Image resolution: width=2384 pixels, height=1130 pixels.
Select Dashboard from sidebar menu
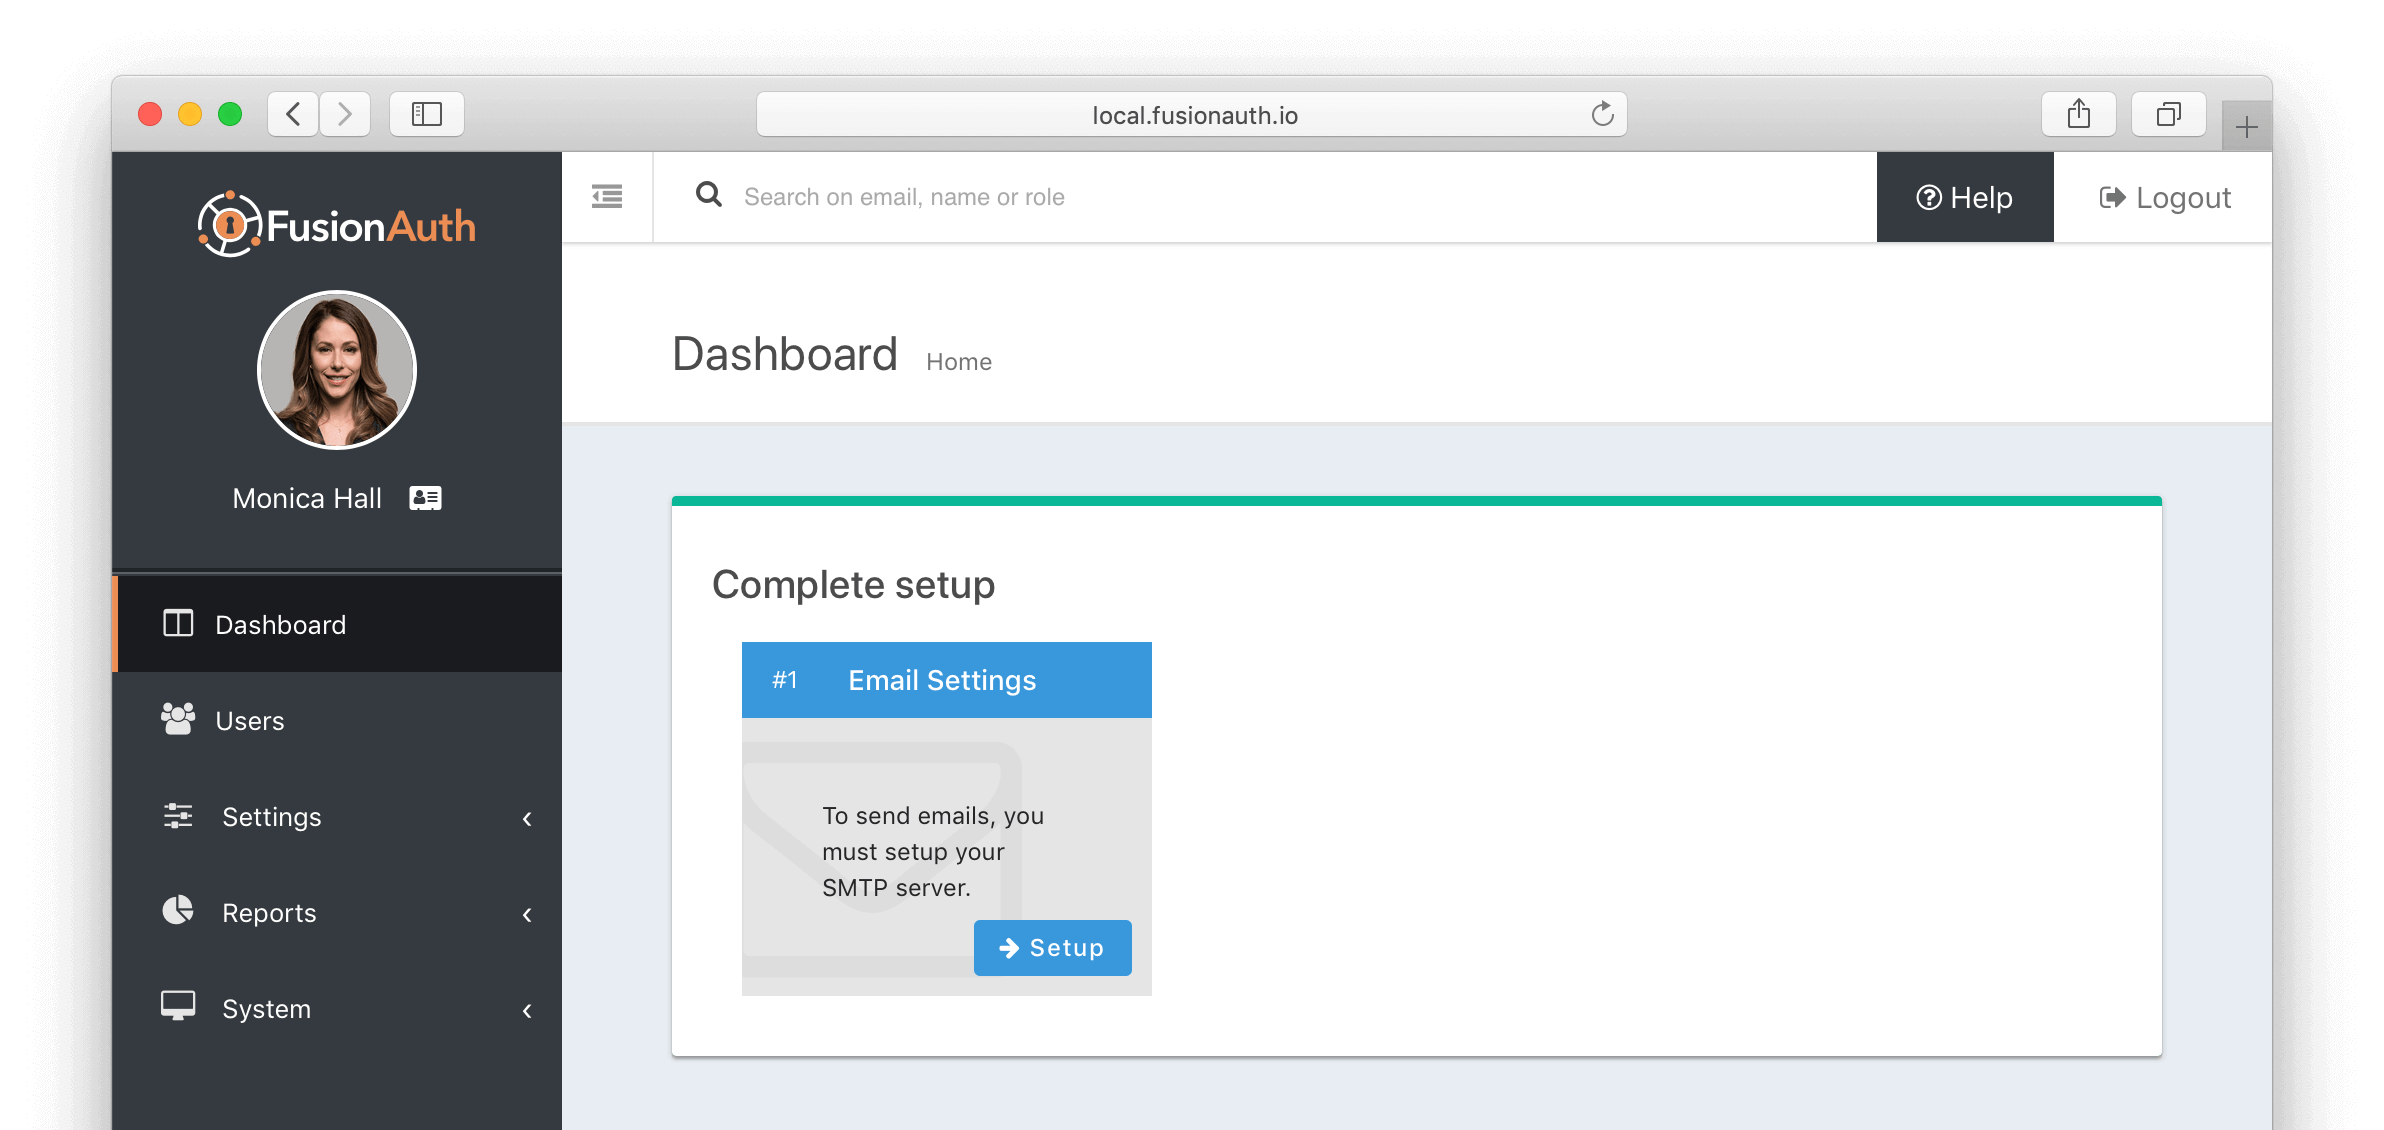pos(280,624)
